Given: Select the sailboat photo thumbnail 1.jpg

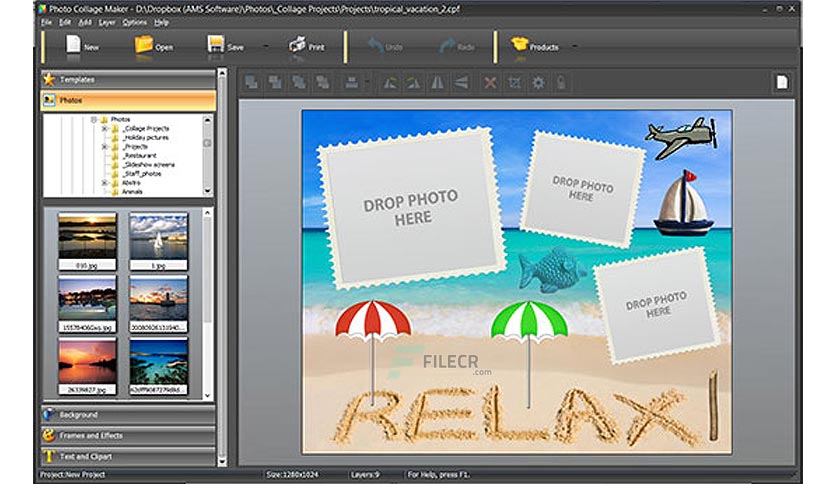Looking at the screenshot, I should pos(158,241).
